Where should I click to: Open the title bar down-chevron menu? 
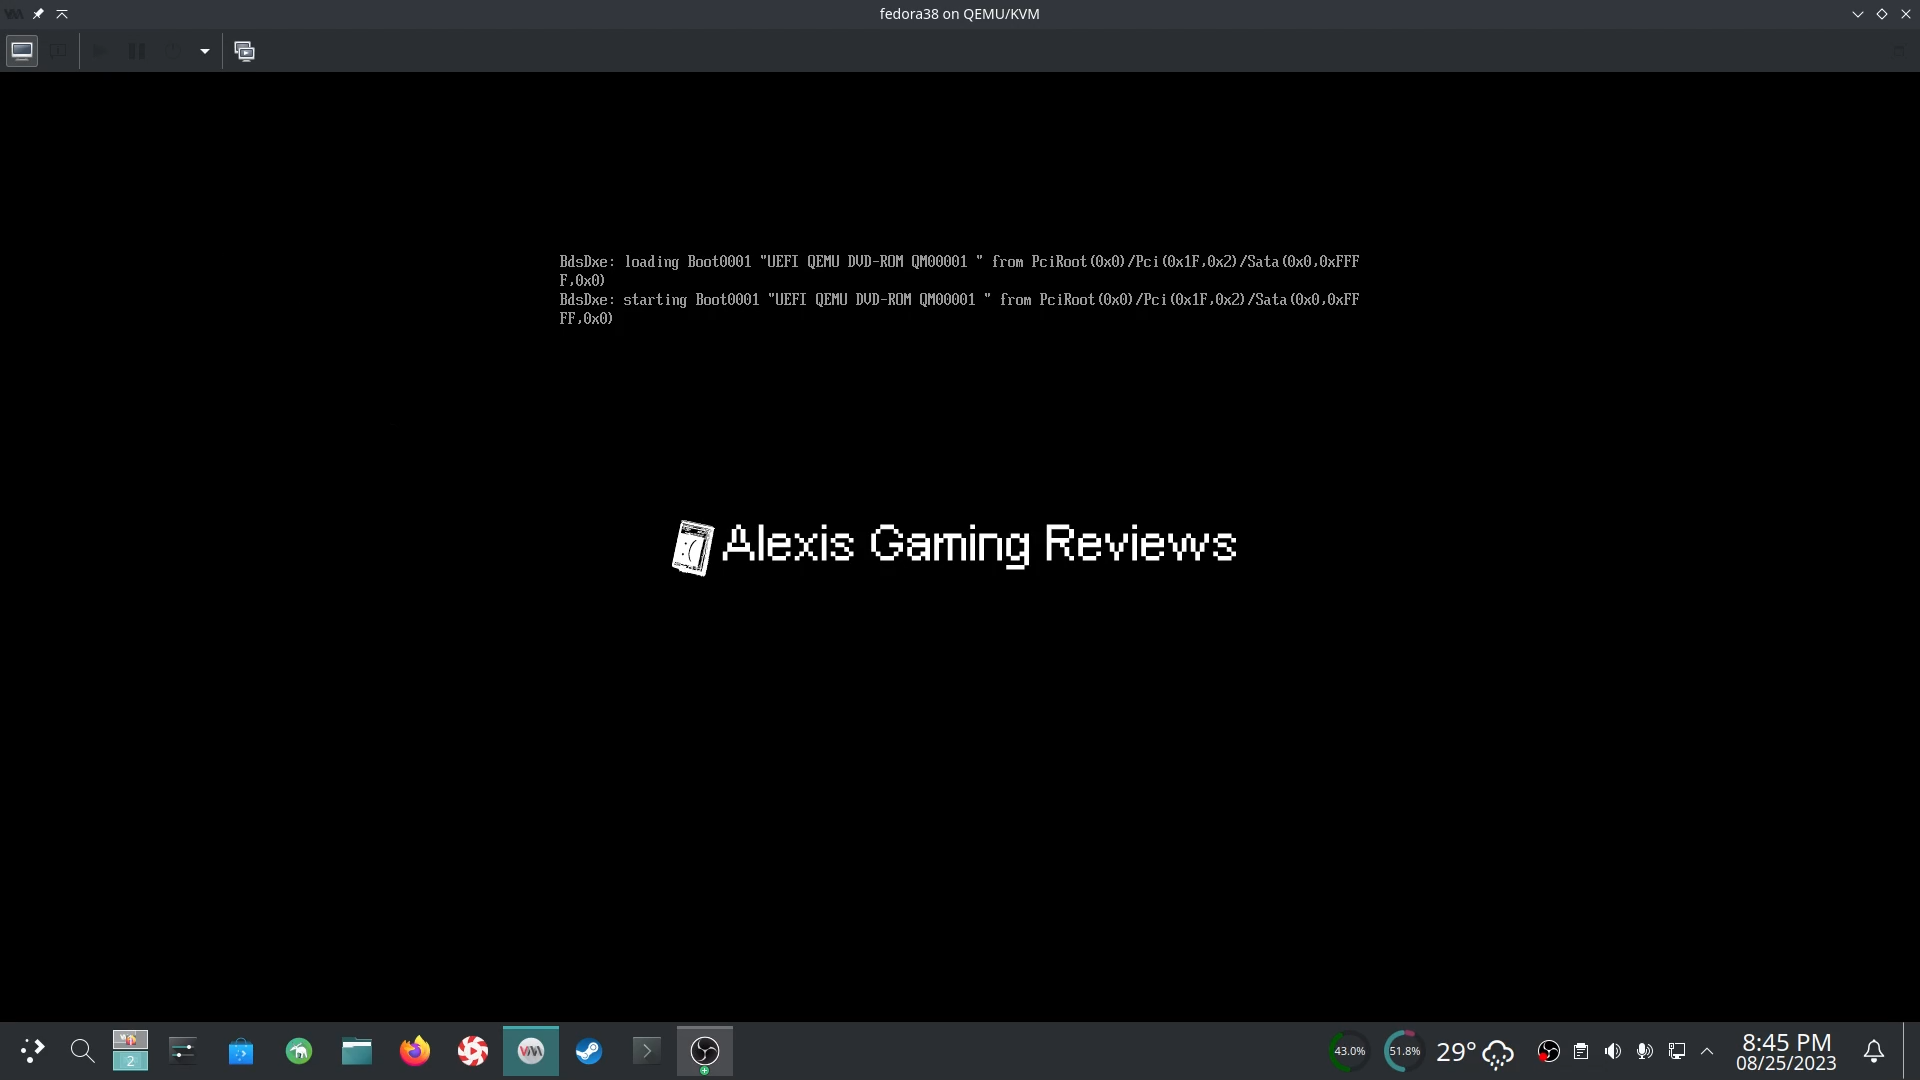pyautogui.click(x=1858, y=14)
